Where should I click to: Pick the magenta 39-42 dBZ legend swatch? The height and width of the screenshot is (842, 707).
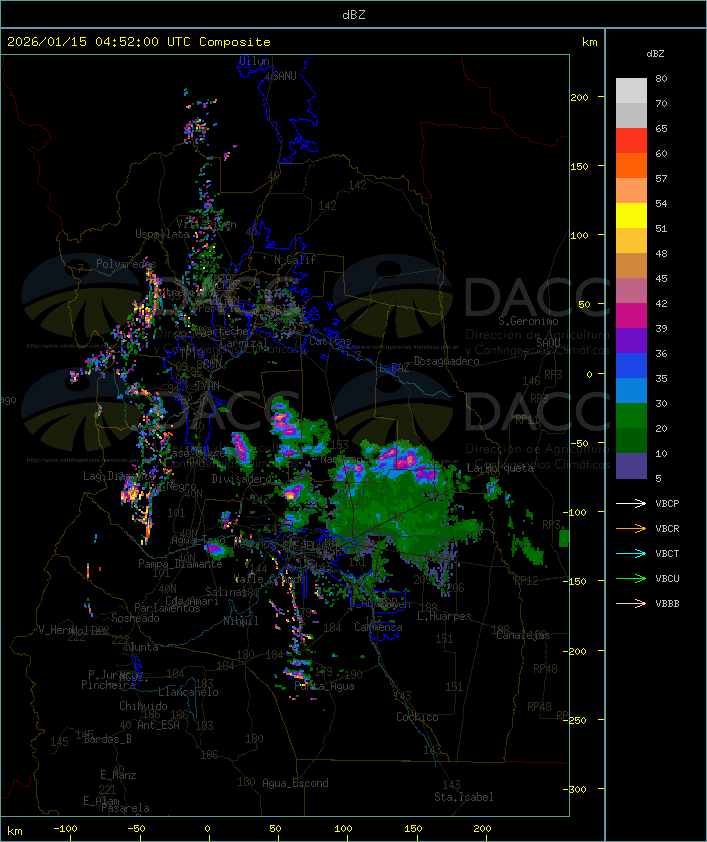(x=631, y=316)
